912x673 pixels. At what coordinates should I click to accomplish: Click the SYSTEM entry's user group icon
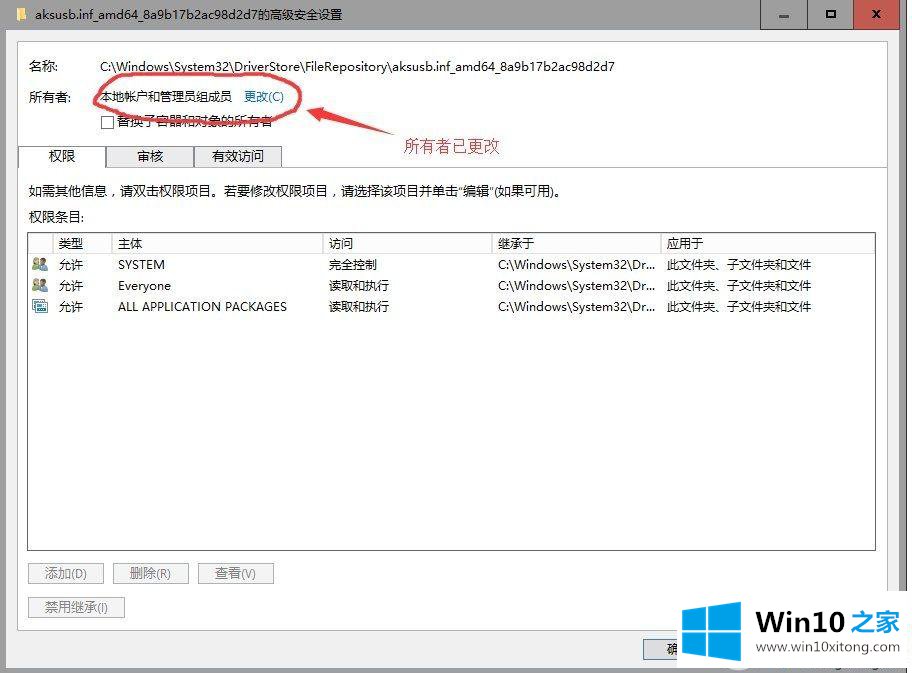tap(40, 265)
